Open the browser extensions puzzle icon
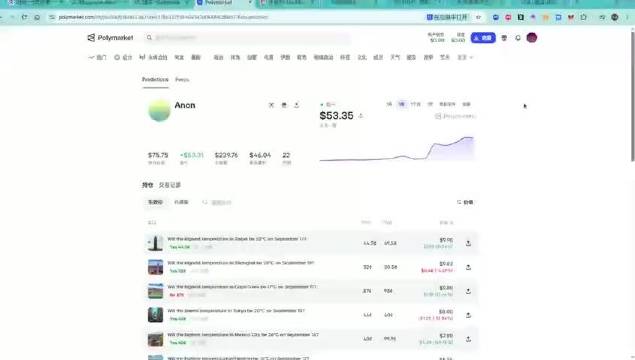 [x=583, y=17]
